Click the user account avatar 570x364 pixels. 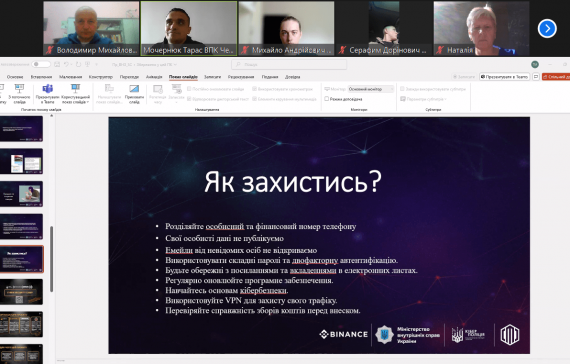pos(535,64)
